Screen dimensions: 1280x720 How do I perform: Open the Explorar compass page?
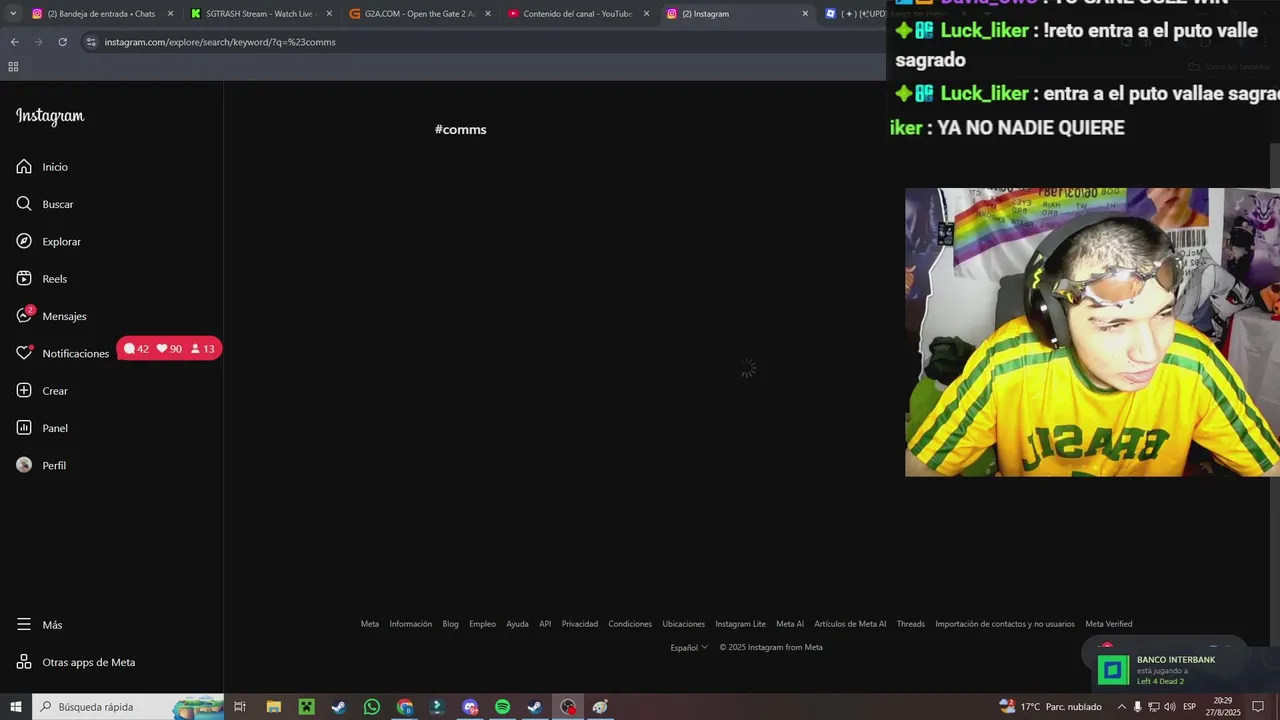point(48,242)
